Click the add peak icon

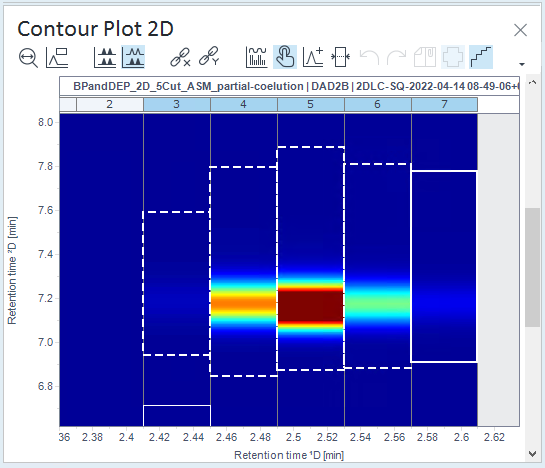[x=313, y=57]
